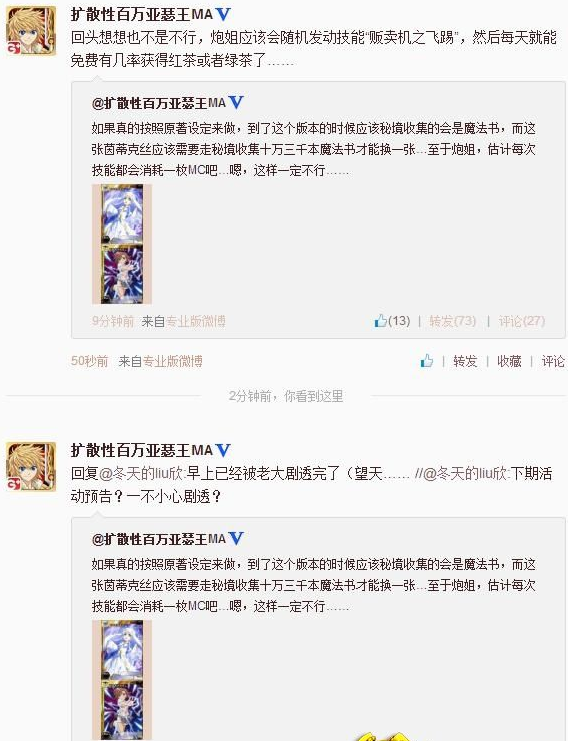Open the second post author's avatar
The height and width of the screenshot is (741, 568).
(31, 467)
